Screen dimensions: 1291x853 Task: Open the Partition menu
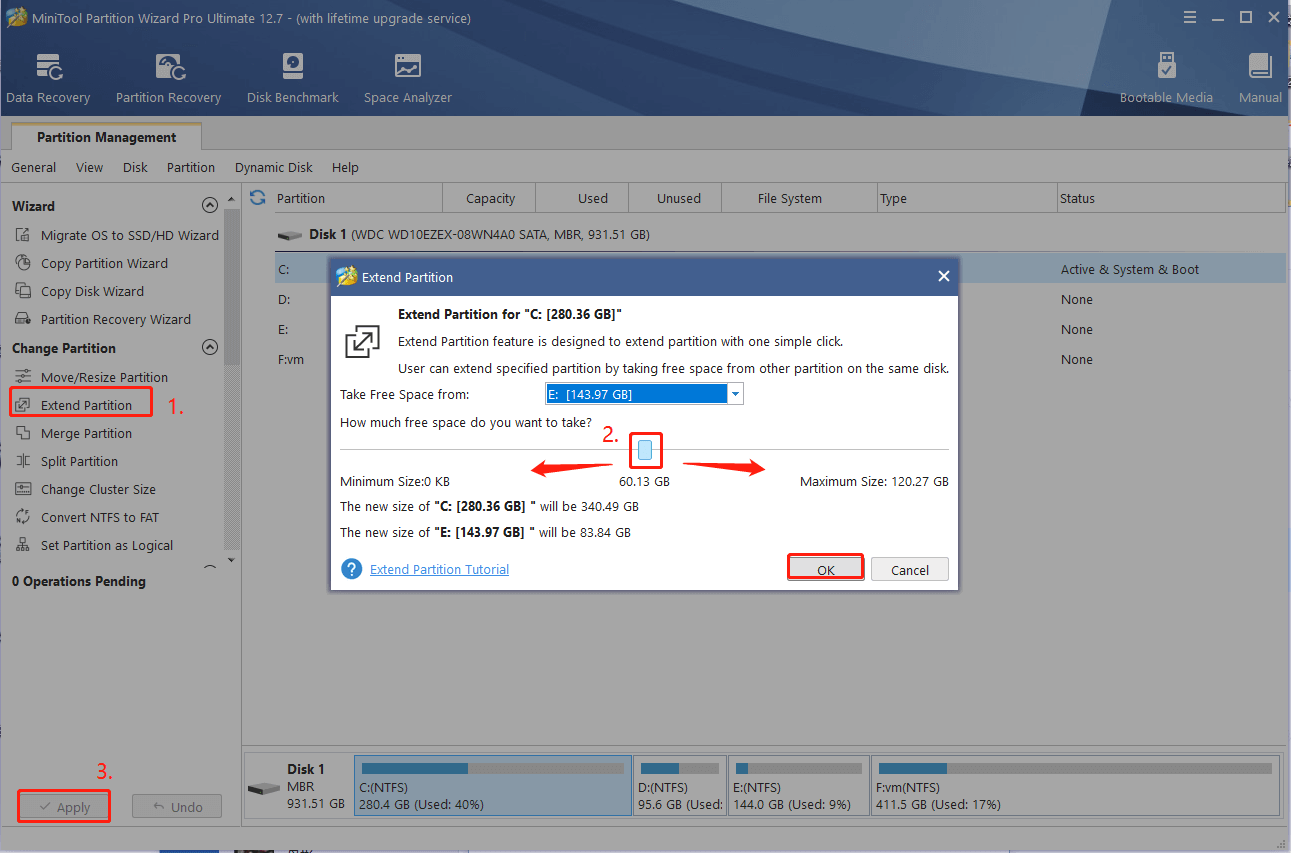tap(191, 167)
